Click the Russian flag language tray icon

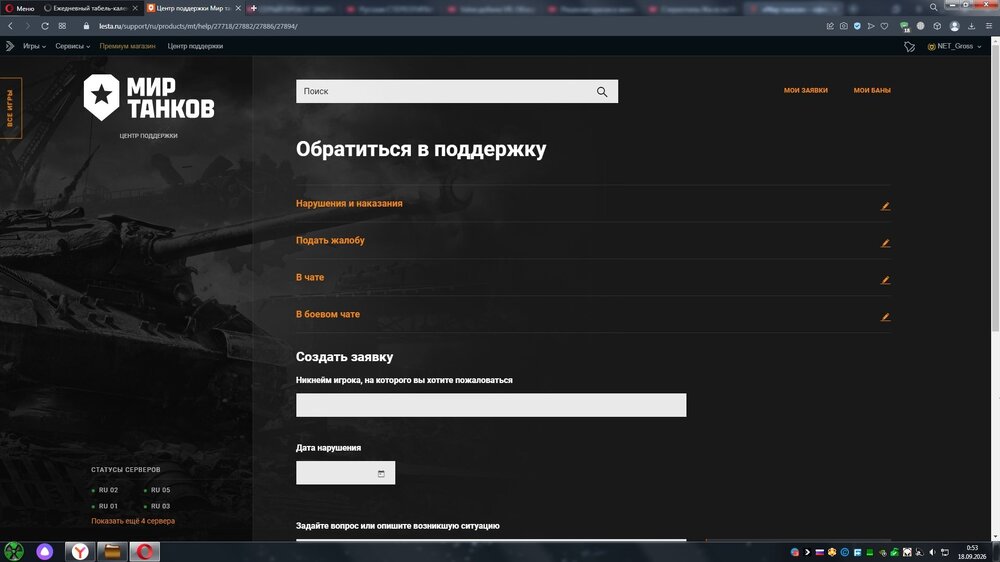tap(820, 552)
